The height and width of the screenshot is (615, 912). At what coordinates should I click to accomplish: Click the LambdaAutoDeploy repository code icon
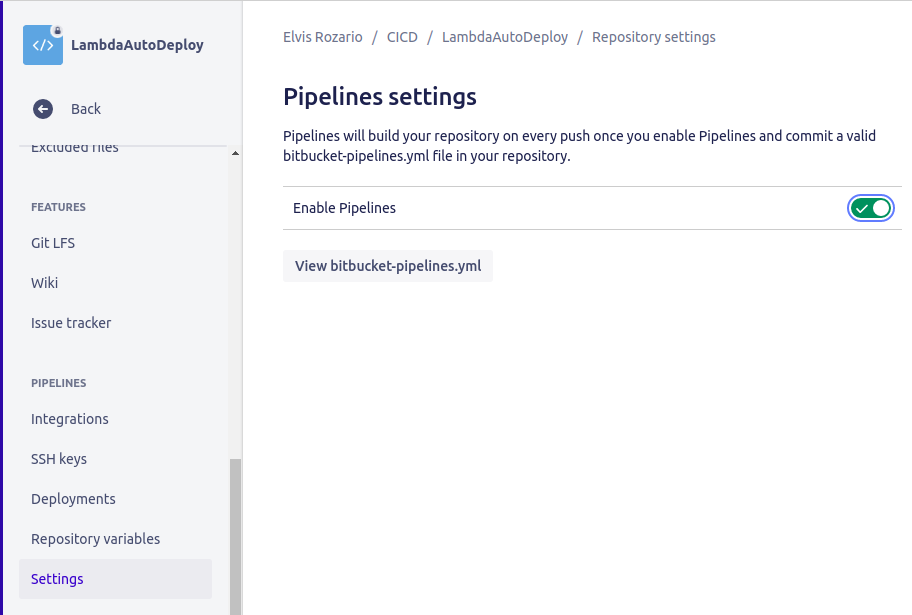[x=43, y=45]
